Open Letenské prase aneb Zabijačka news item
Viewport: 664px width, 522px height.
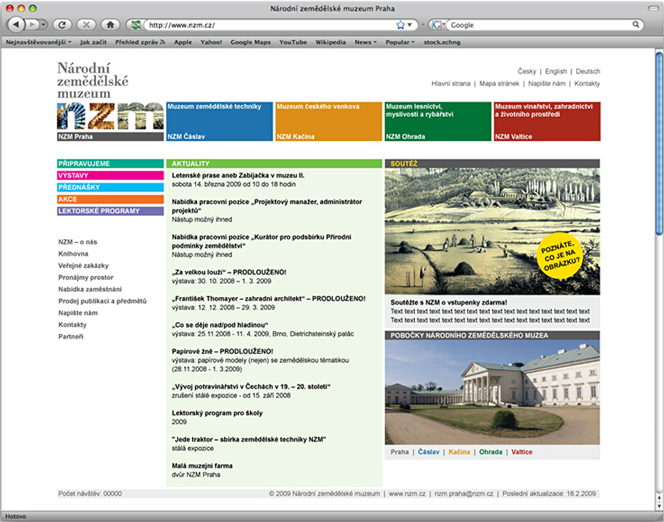[238, 175]
